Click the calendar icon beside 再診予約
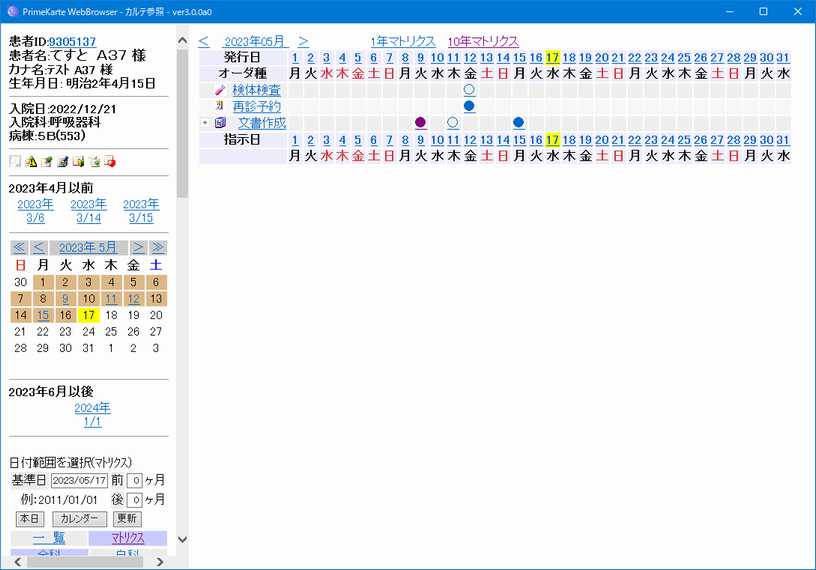The height and width of the screenshot is (570, 816). pyautogui.click(x=220, y=106)
